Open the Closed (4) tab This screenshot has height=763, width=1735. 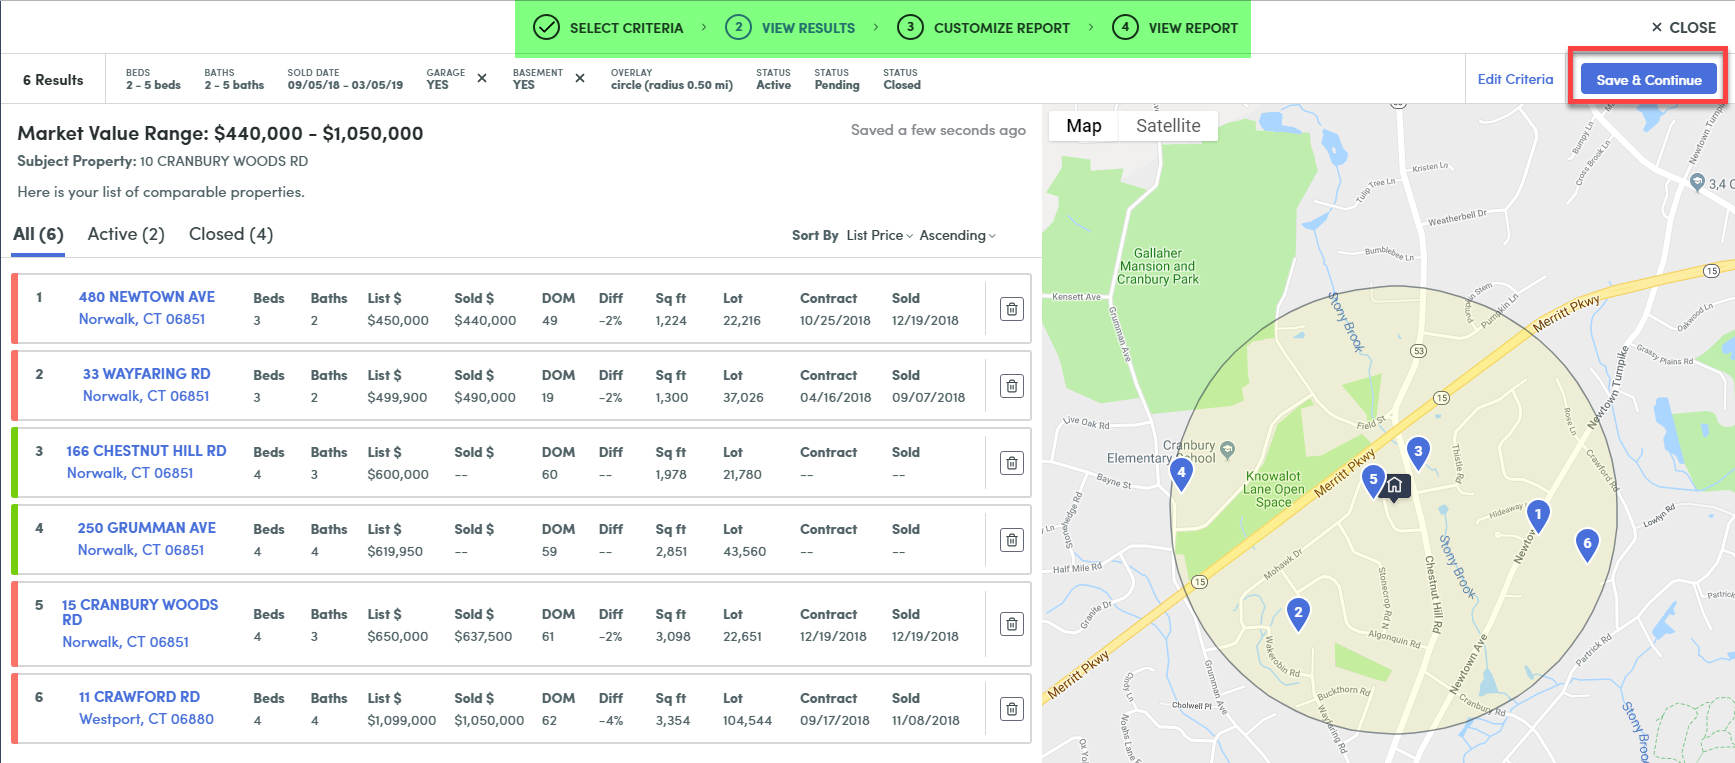[231, 234]
